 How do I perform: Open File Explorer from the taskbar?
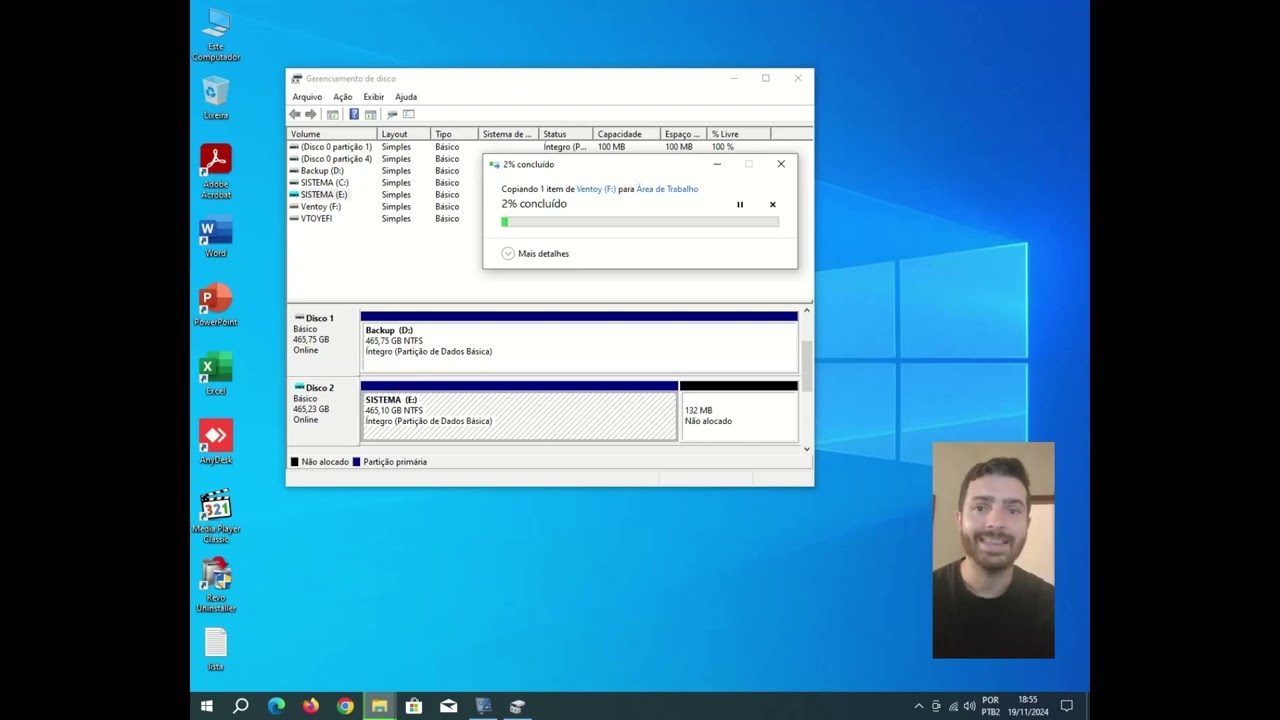tap(379, 706)
